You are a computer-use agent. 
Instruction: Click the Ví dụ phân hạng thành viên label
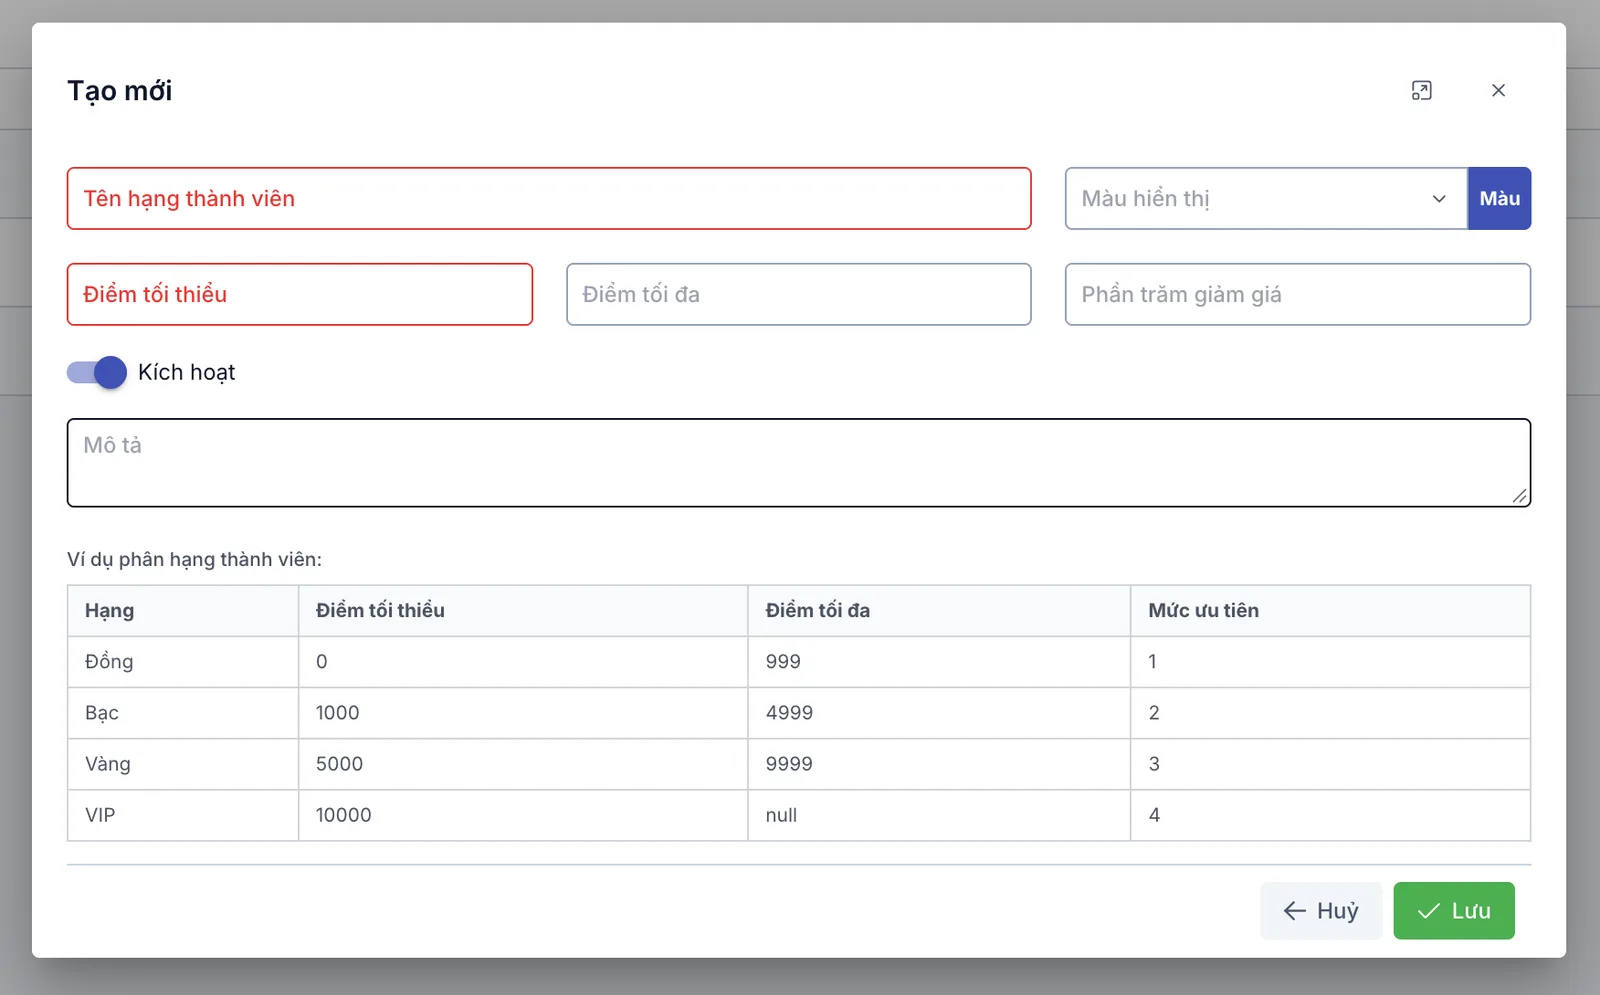point(194,560)
